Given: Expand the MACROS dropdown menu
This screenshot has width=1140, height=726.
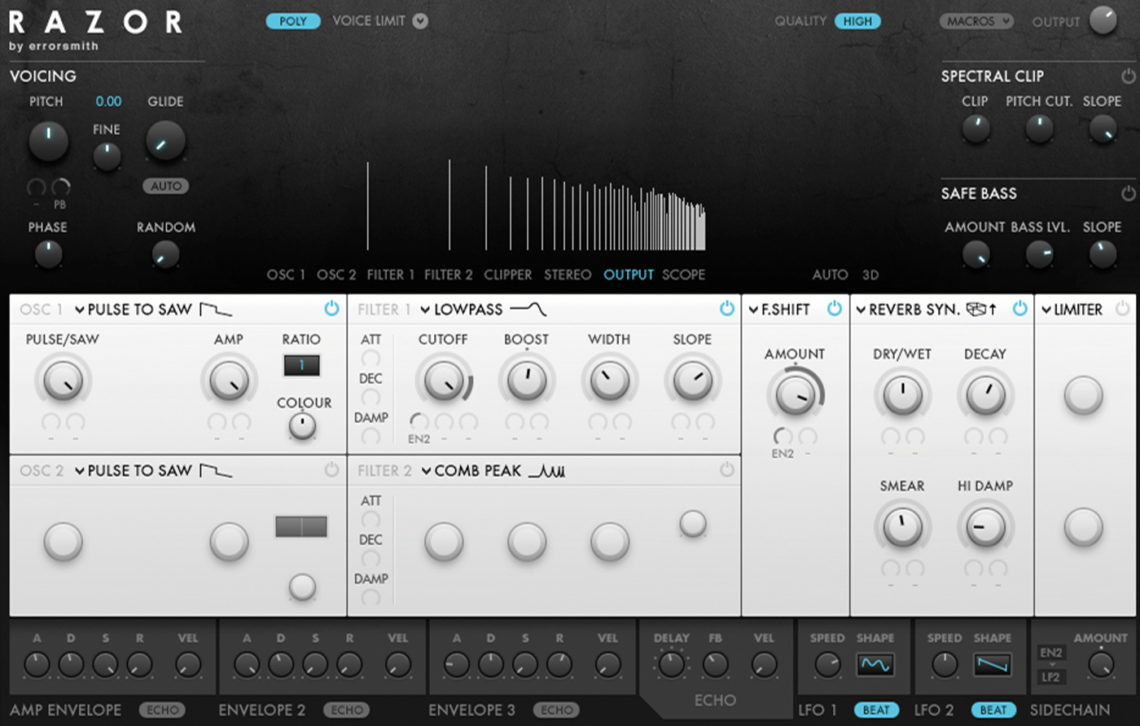Looking at the screenshot, I should pos(976,20).
